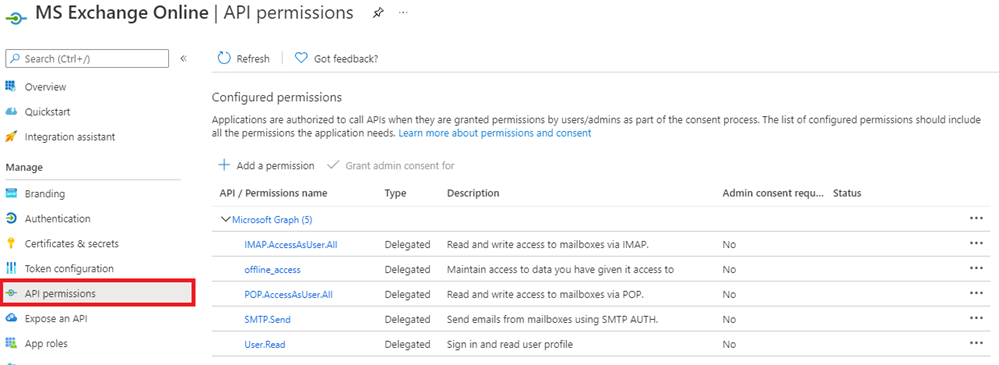Click the Description column header
This screenshot has width=999, height=365.
(x=473, y=193)
